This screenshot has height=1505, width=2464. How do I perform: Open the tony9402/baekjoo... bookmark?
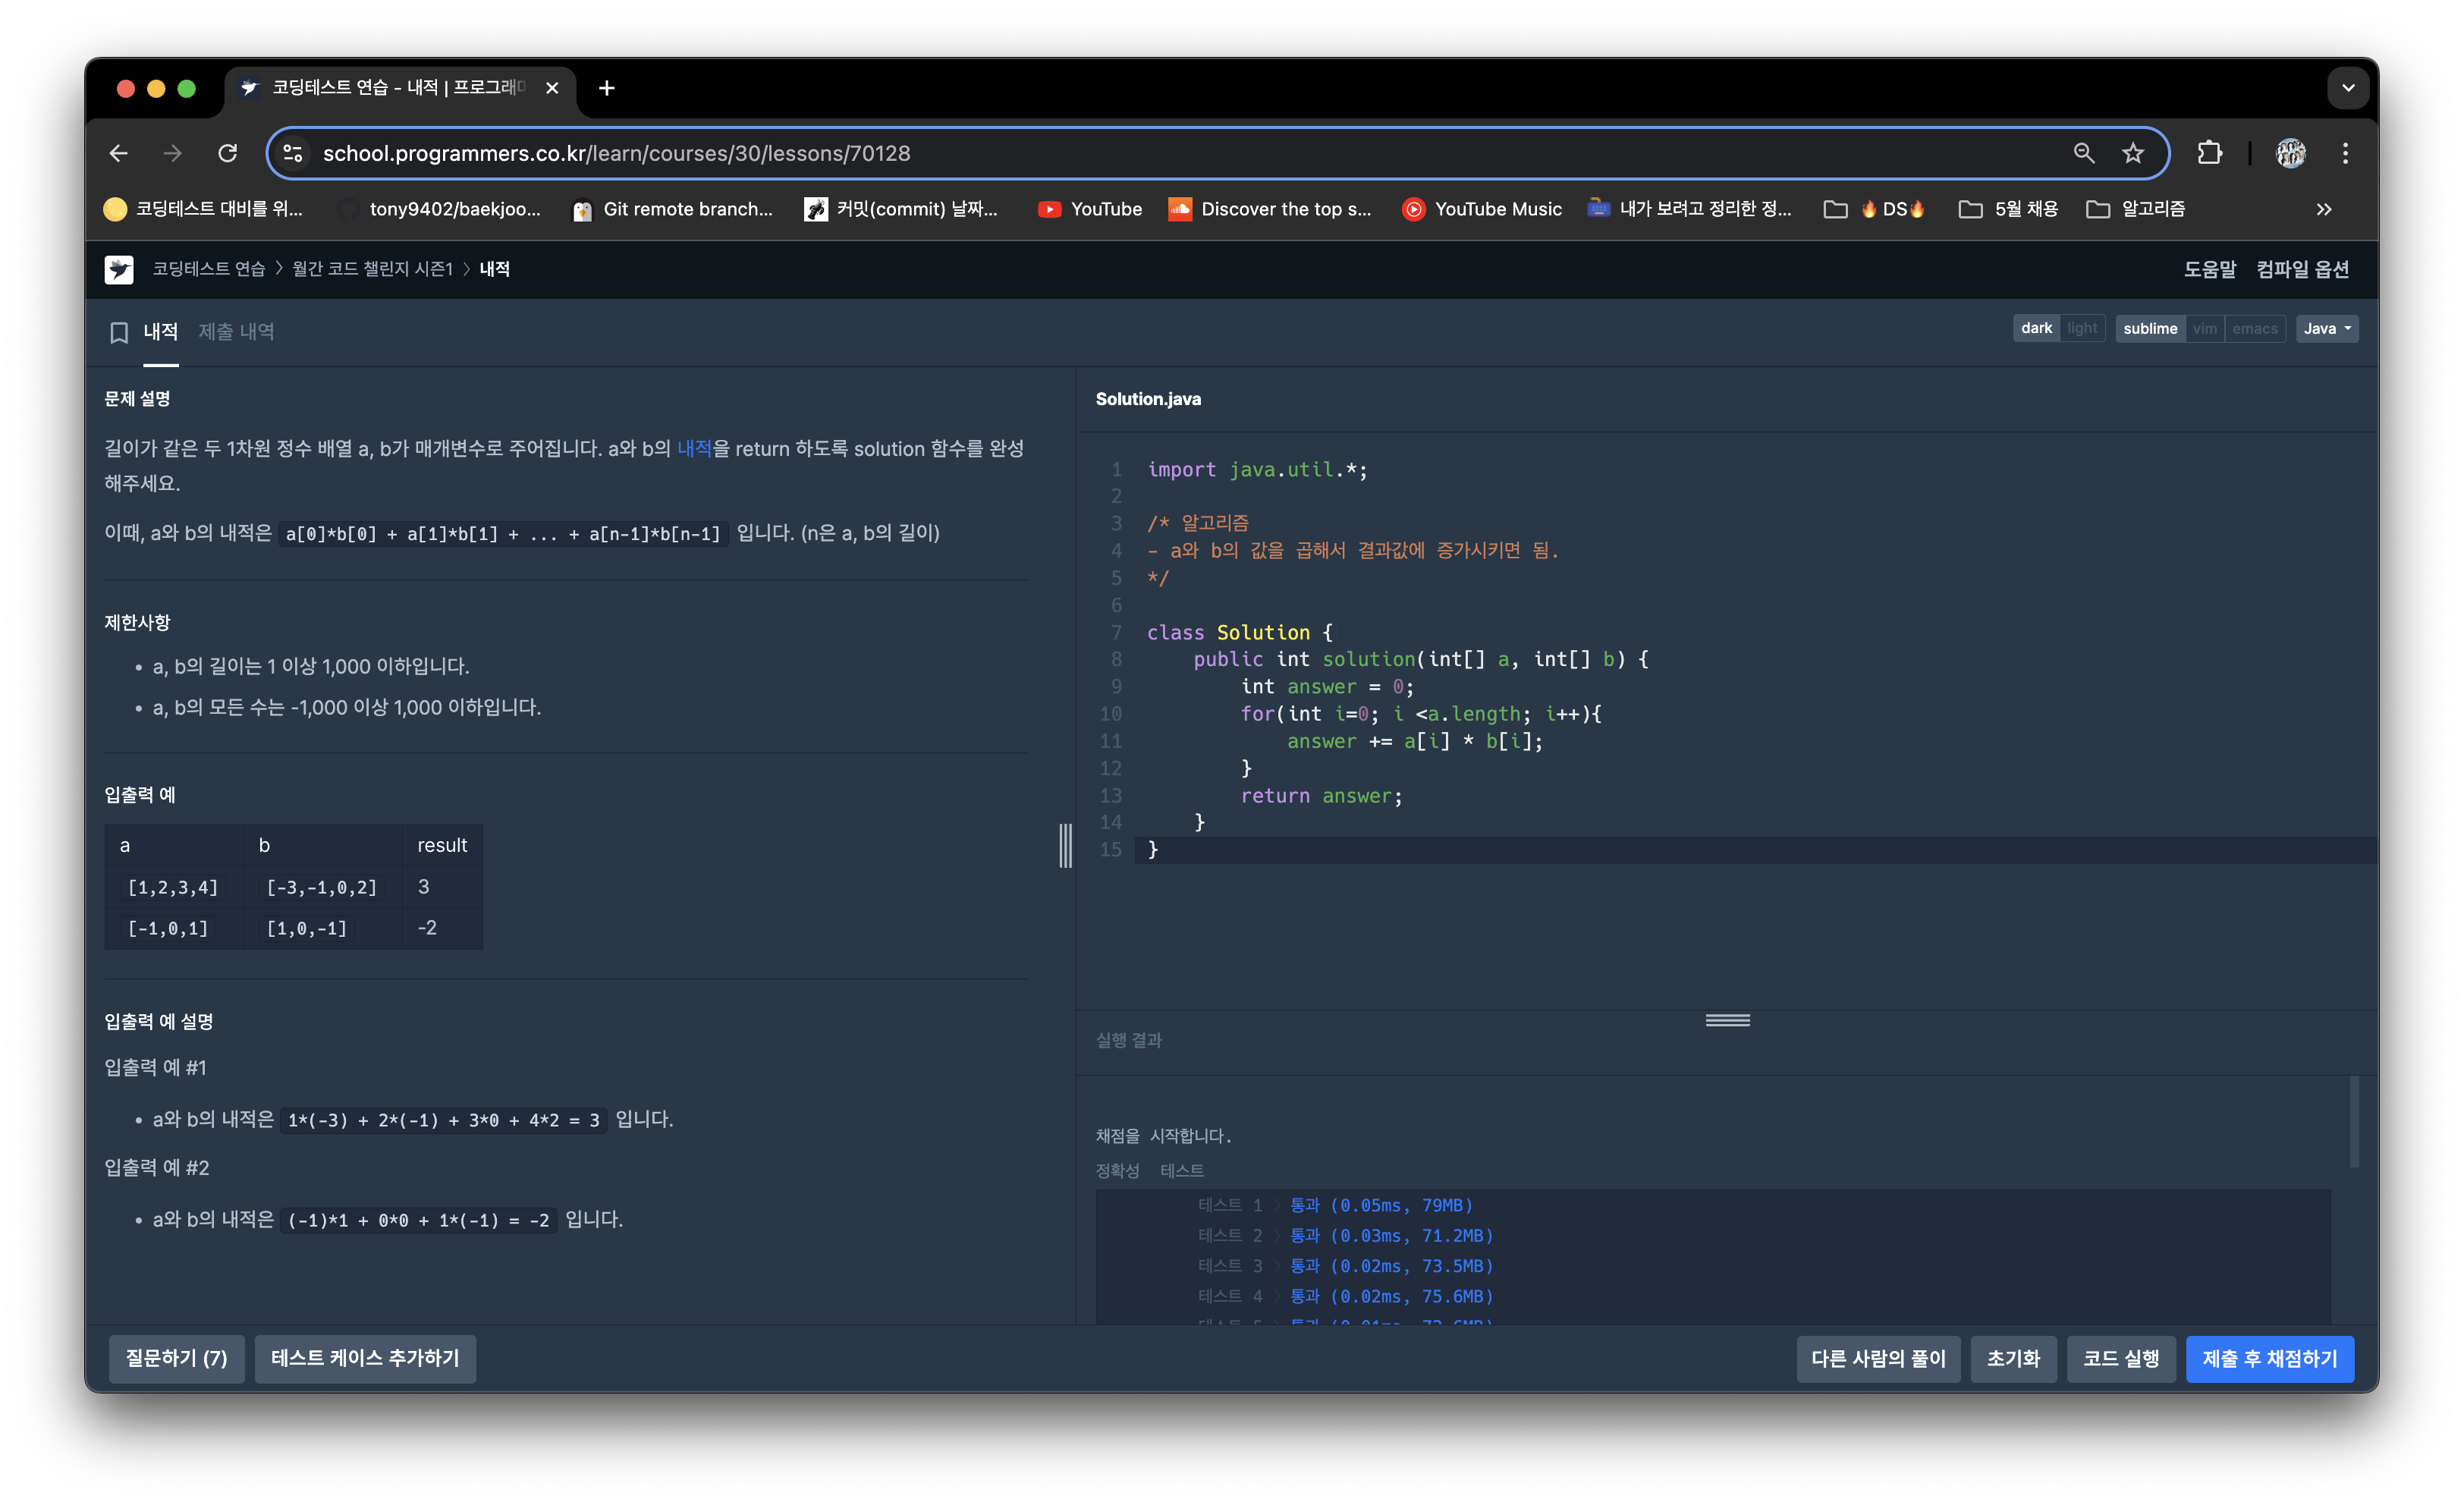point(440,209)
